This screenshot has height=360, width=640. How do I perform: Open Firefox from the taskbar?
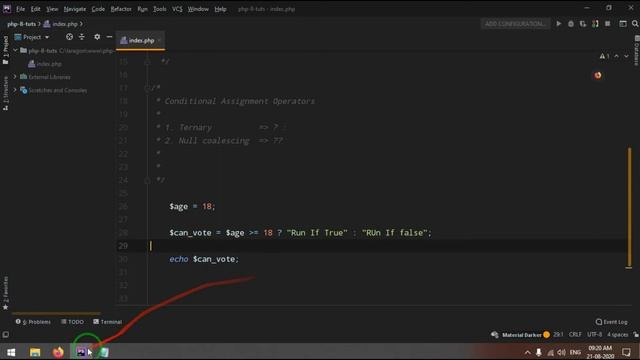[x=58, y=352]
